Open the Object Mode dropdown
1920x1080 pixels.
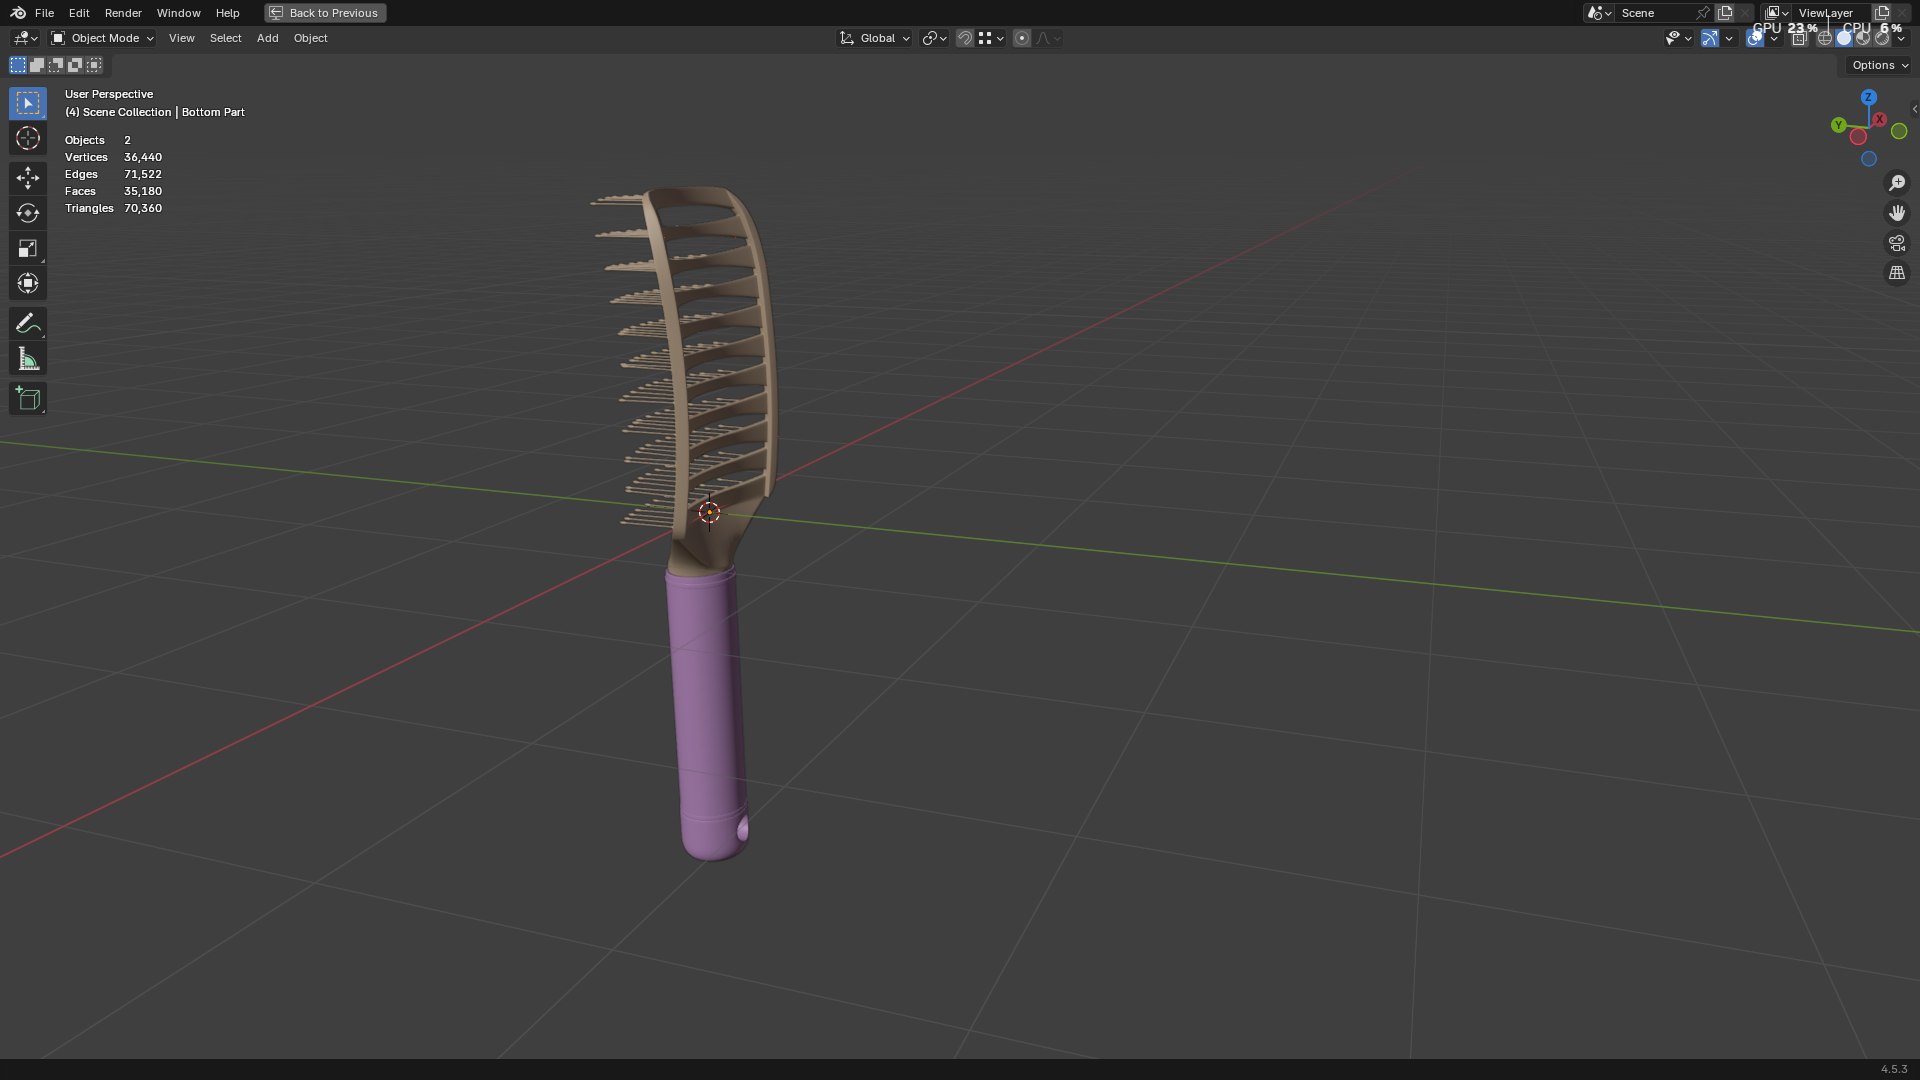pos(102,38)
